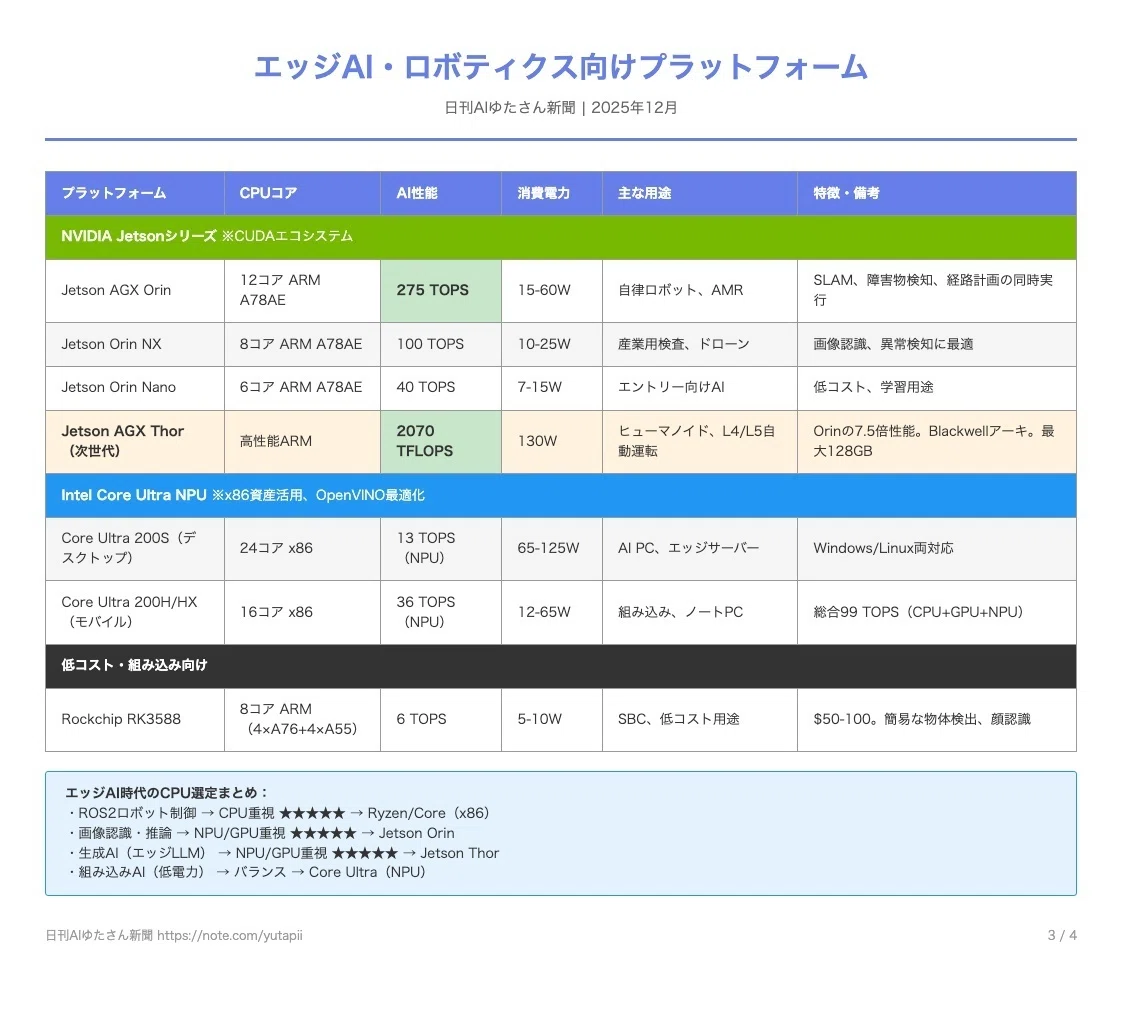
Task: Click the 100 TOPS cell
Action: (440, 344)
